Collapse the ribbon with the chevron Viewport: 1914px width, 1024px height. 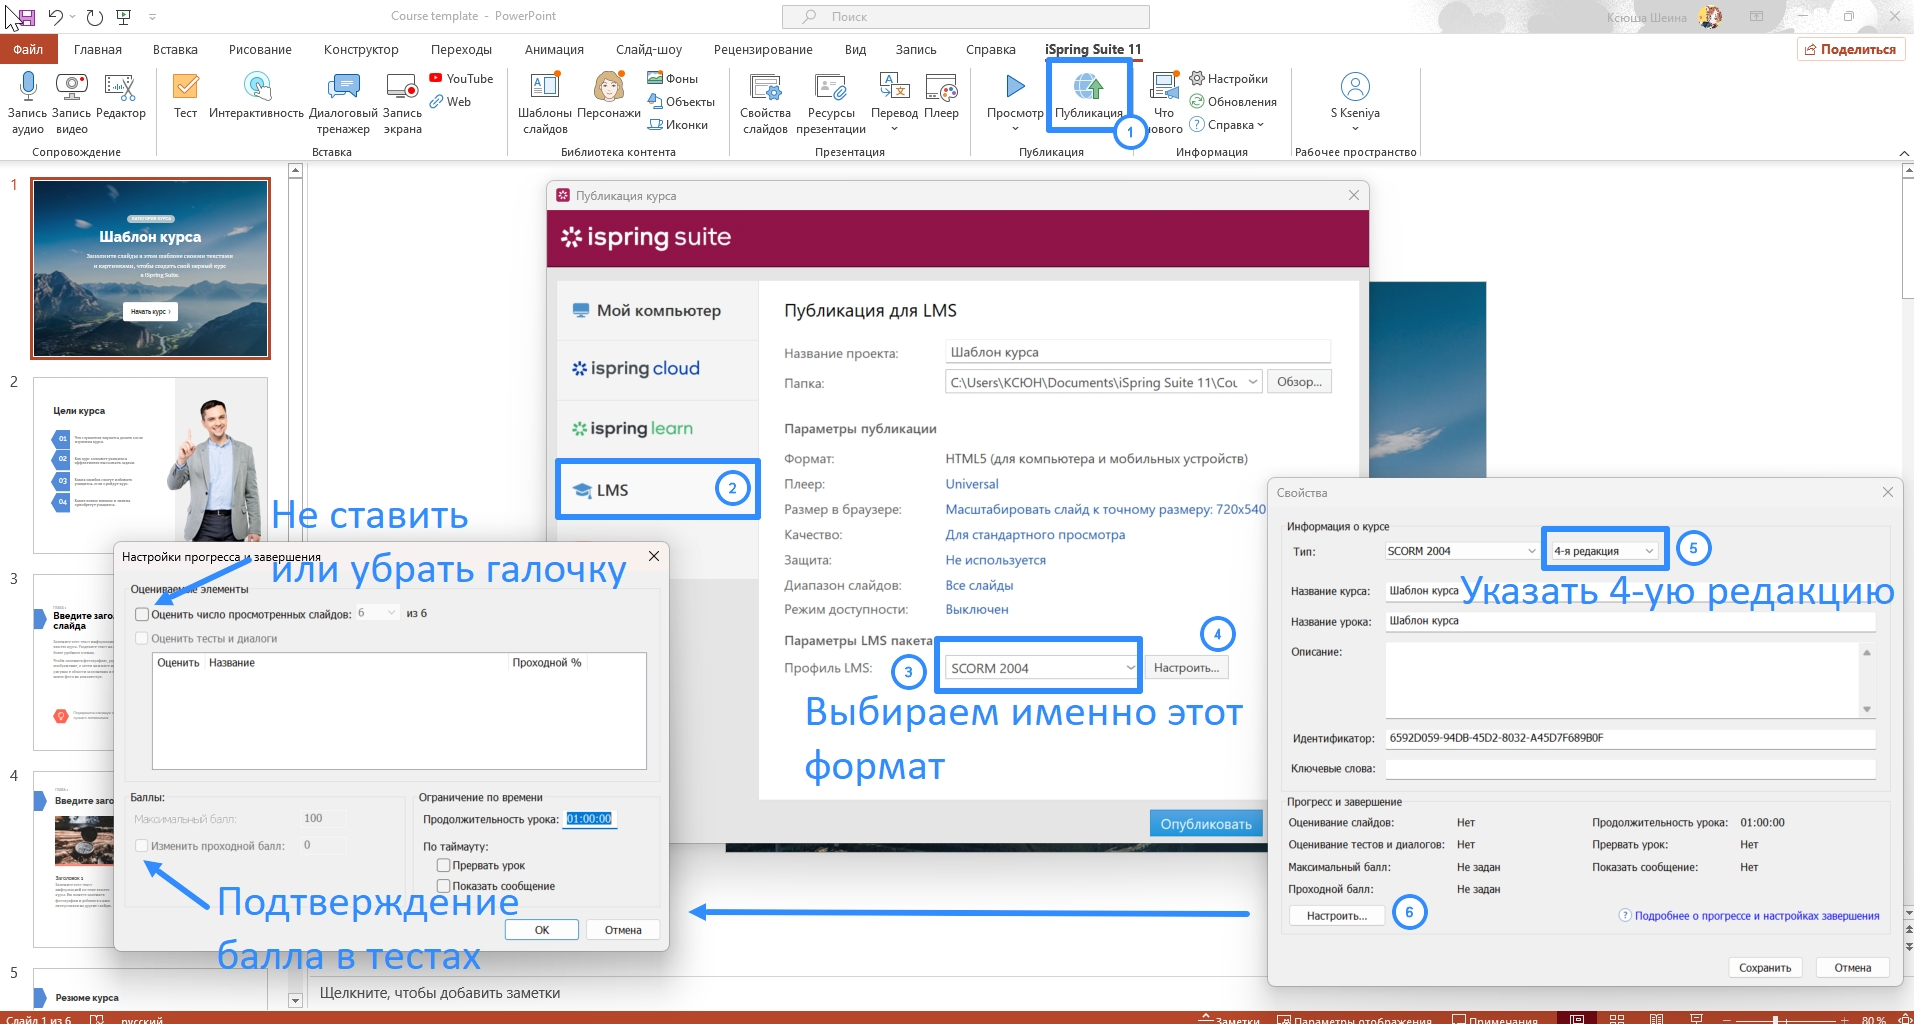point(1903,153)
